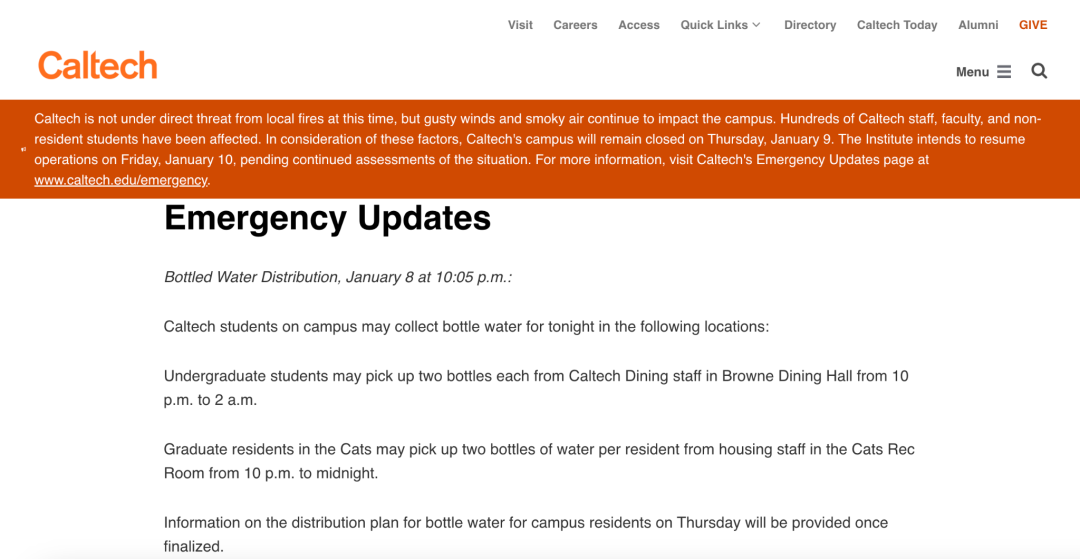Click the Cats Rec Room paragraph

pos(539,461)
